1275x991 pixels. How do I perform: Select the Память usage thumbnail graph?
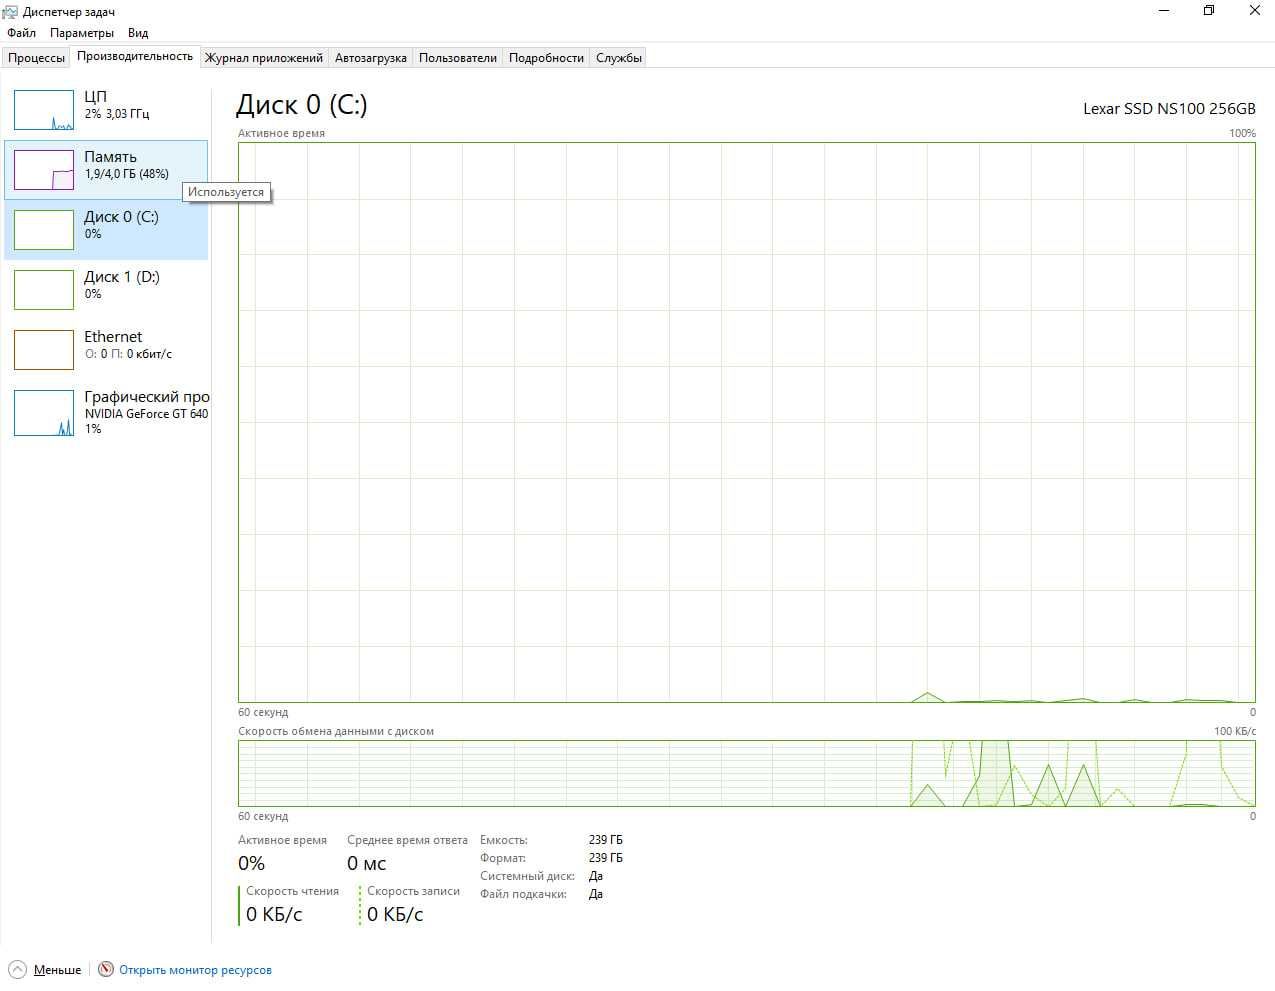click(x=44, y=170)
